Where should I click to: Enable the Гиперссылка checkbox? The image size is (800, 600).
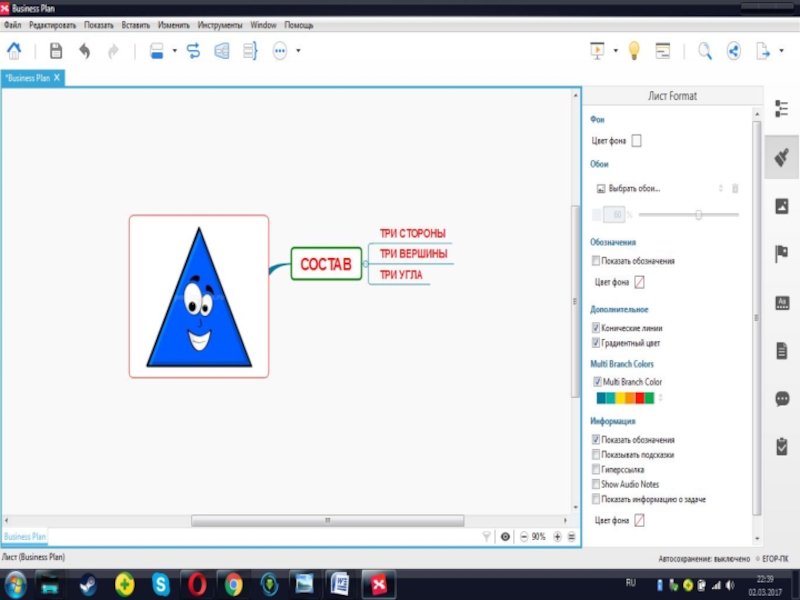596,469
